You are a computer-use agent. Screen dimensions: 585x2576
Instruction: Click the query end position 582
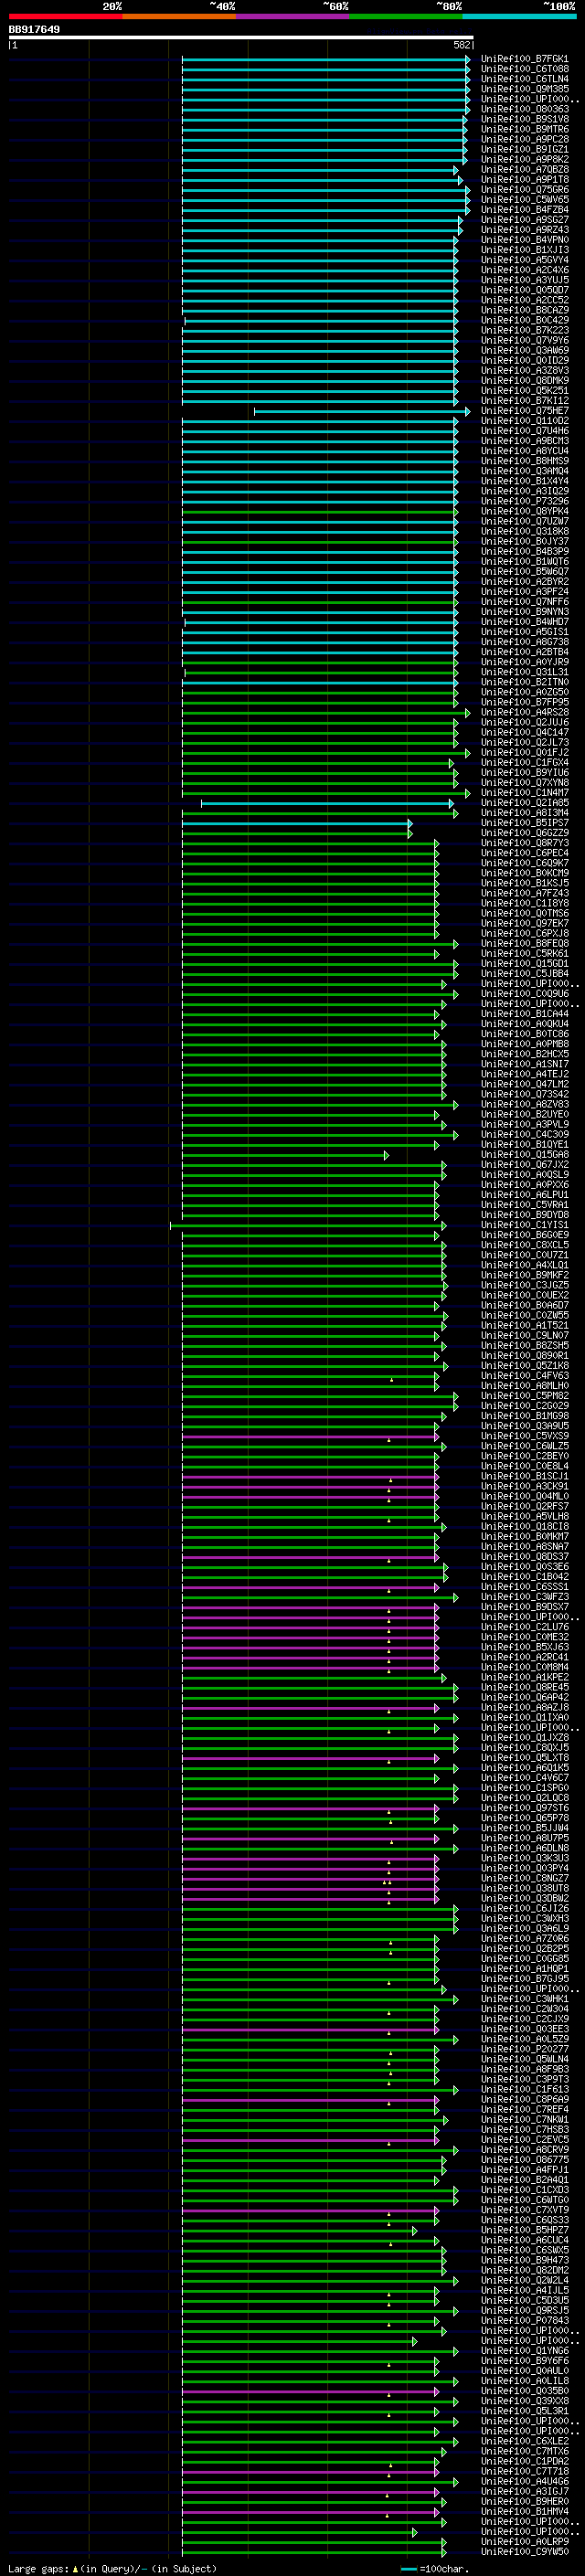point(461,45)
